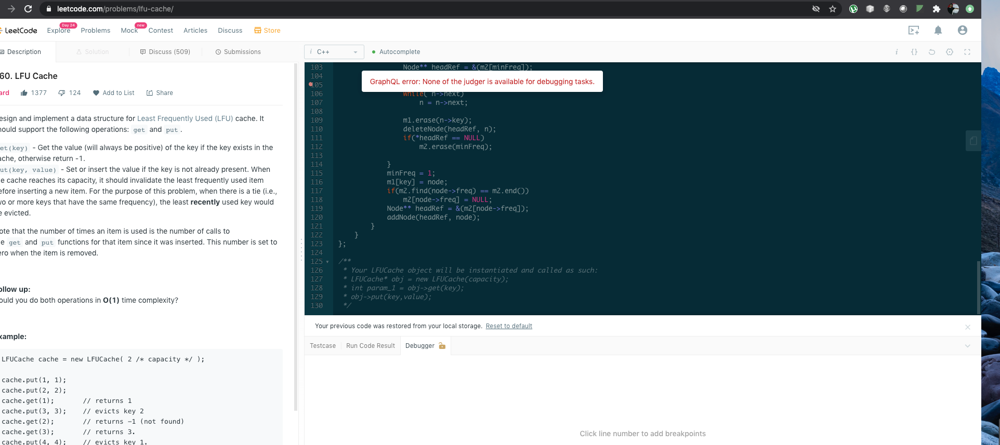
Task: Switch to the Testcase tab
Action: (x=322, y=346)
